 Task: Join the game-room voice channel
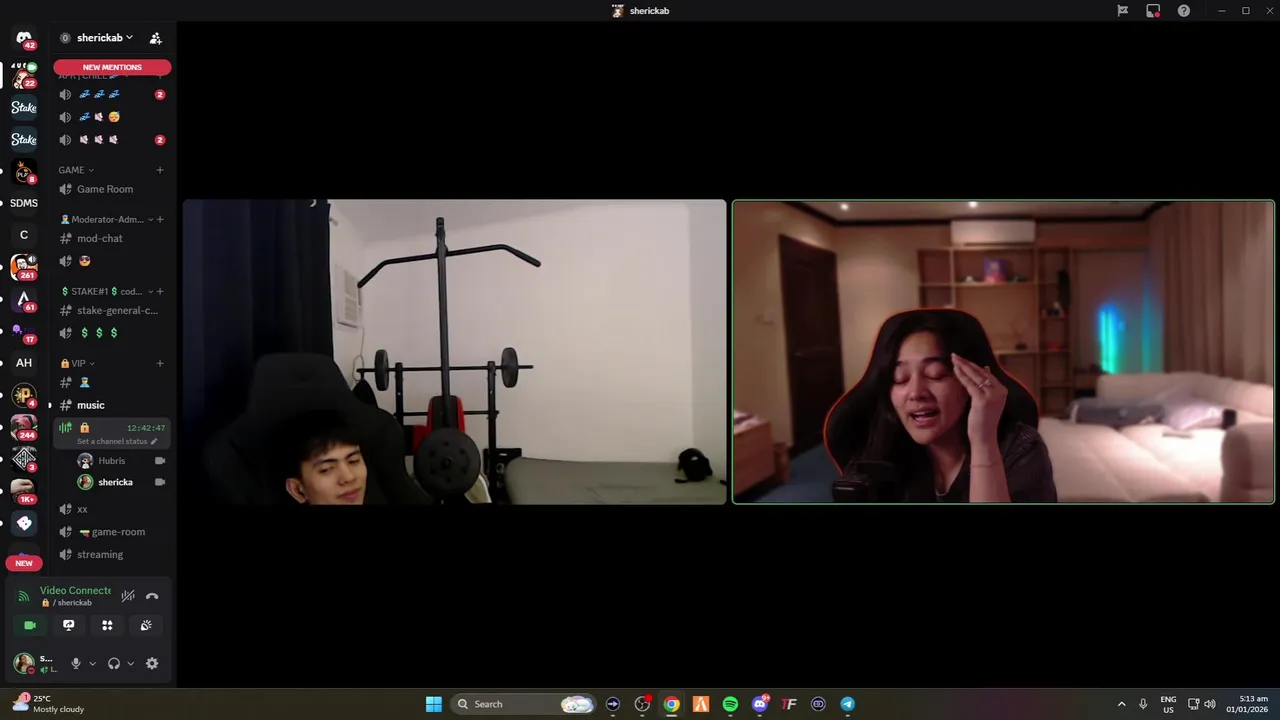click(112, 532)
